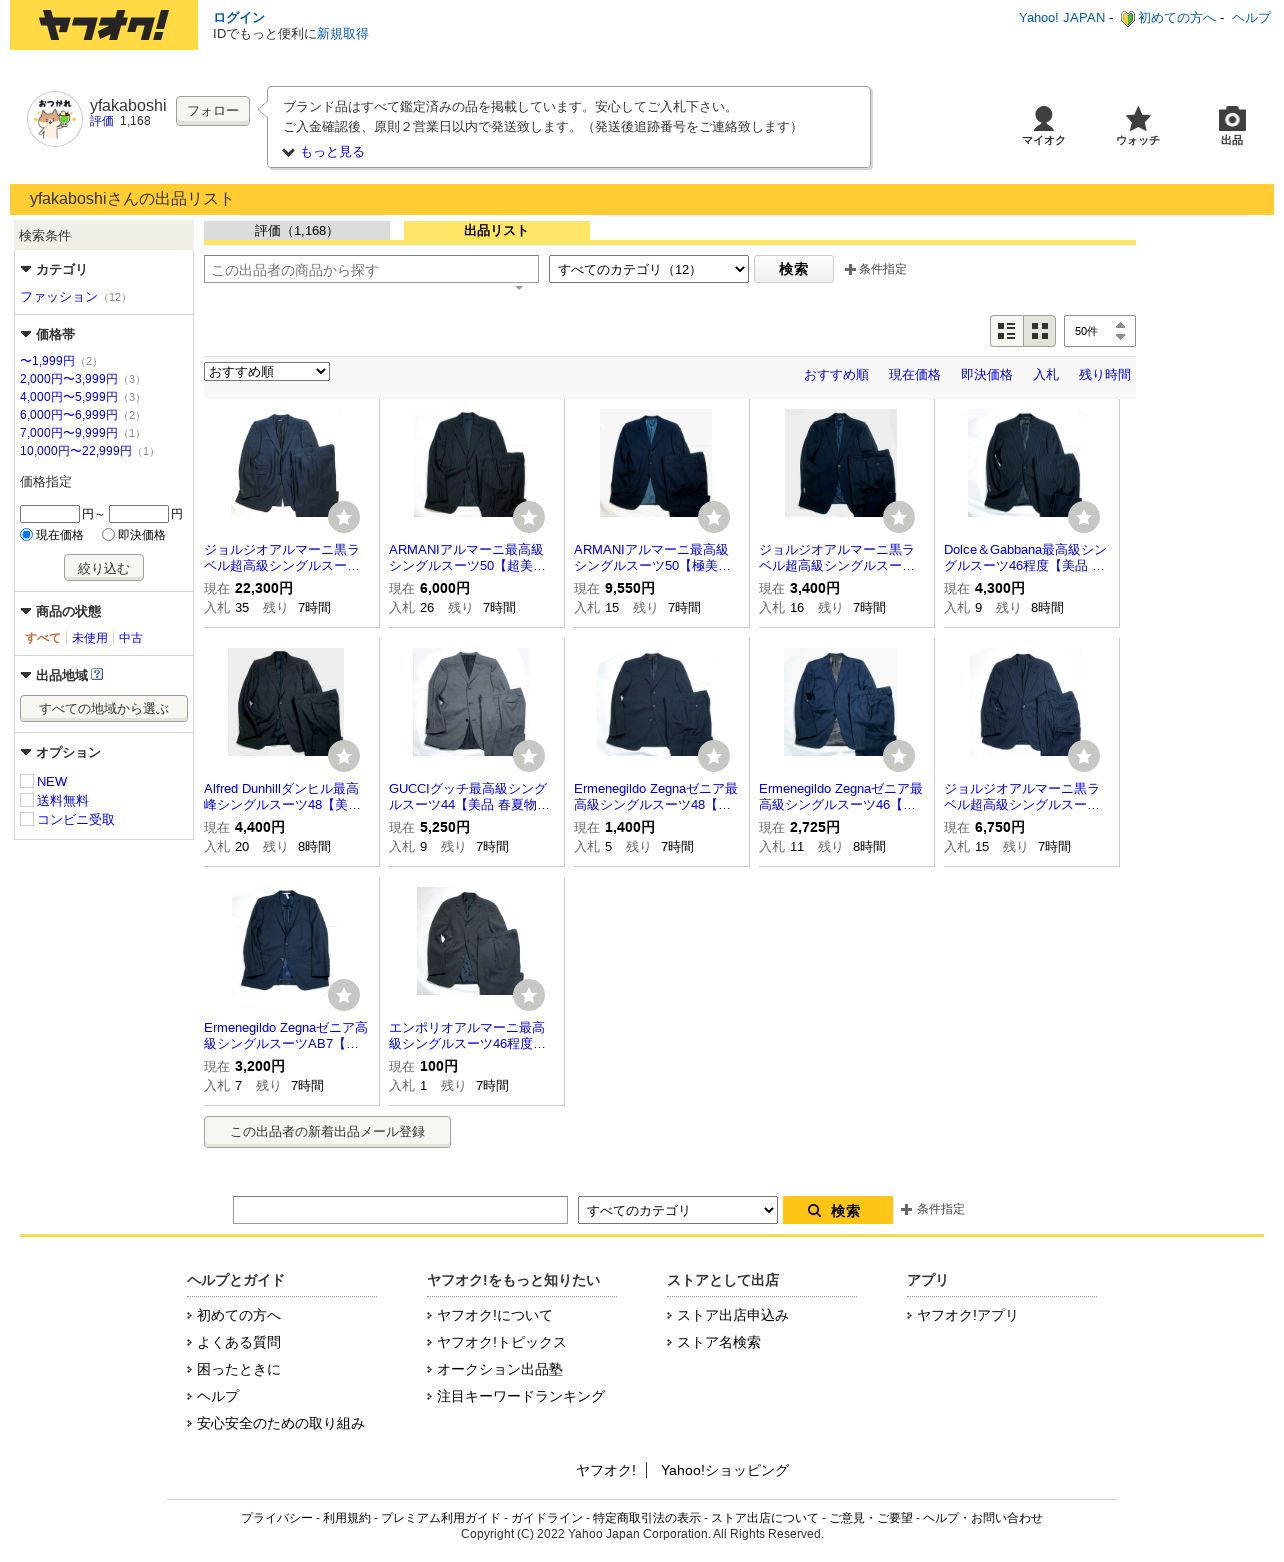The width and height of the screenshot is (1284, 1562).
Task: Check the 送料無料 checkbox
Action: (x=27, y=800)
